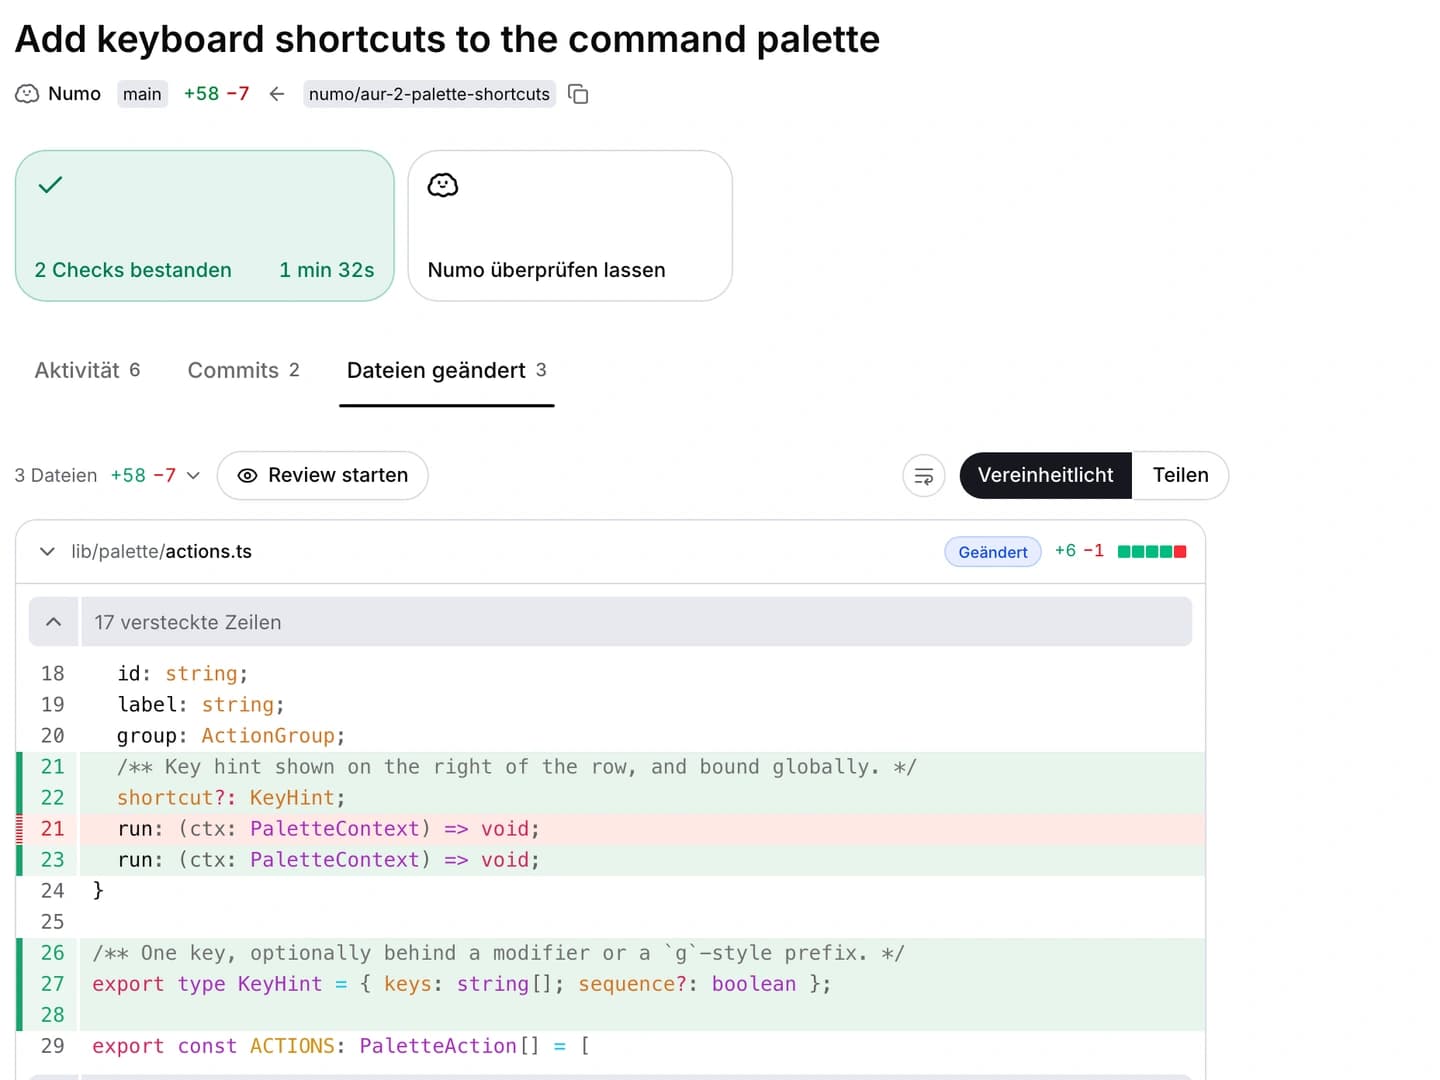1440x1080 pixels.
Task: Click the Geändert status badge
Action: tap(993, 552)
